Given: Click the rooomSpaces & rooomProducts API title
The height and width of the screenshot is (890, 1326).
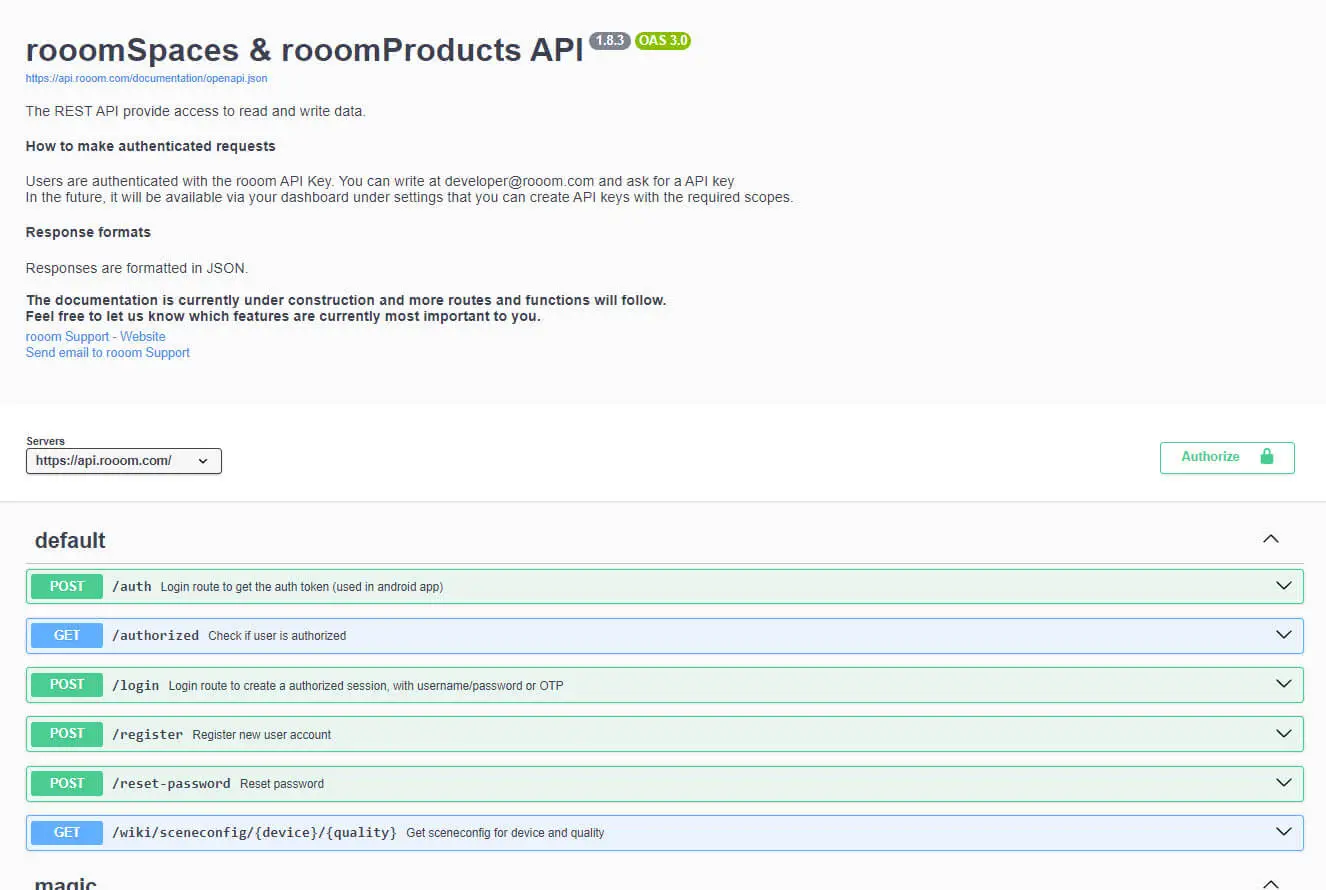Looking at the screenshot, I should [304, 50].
